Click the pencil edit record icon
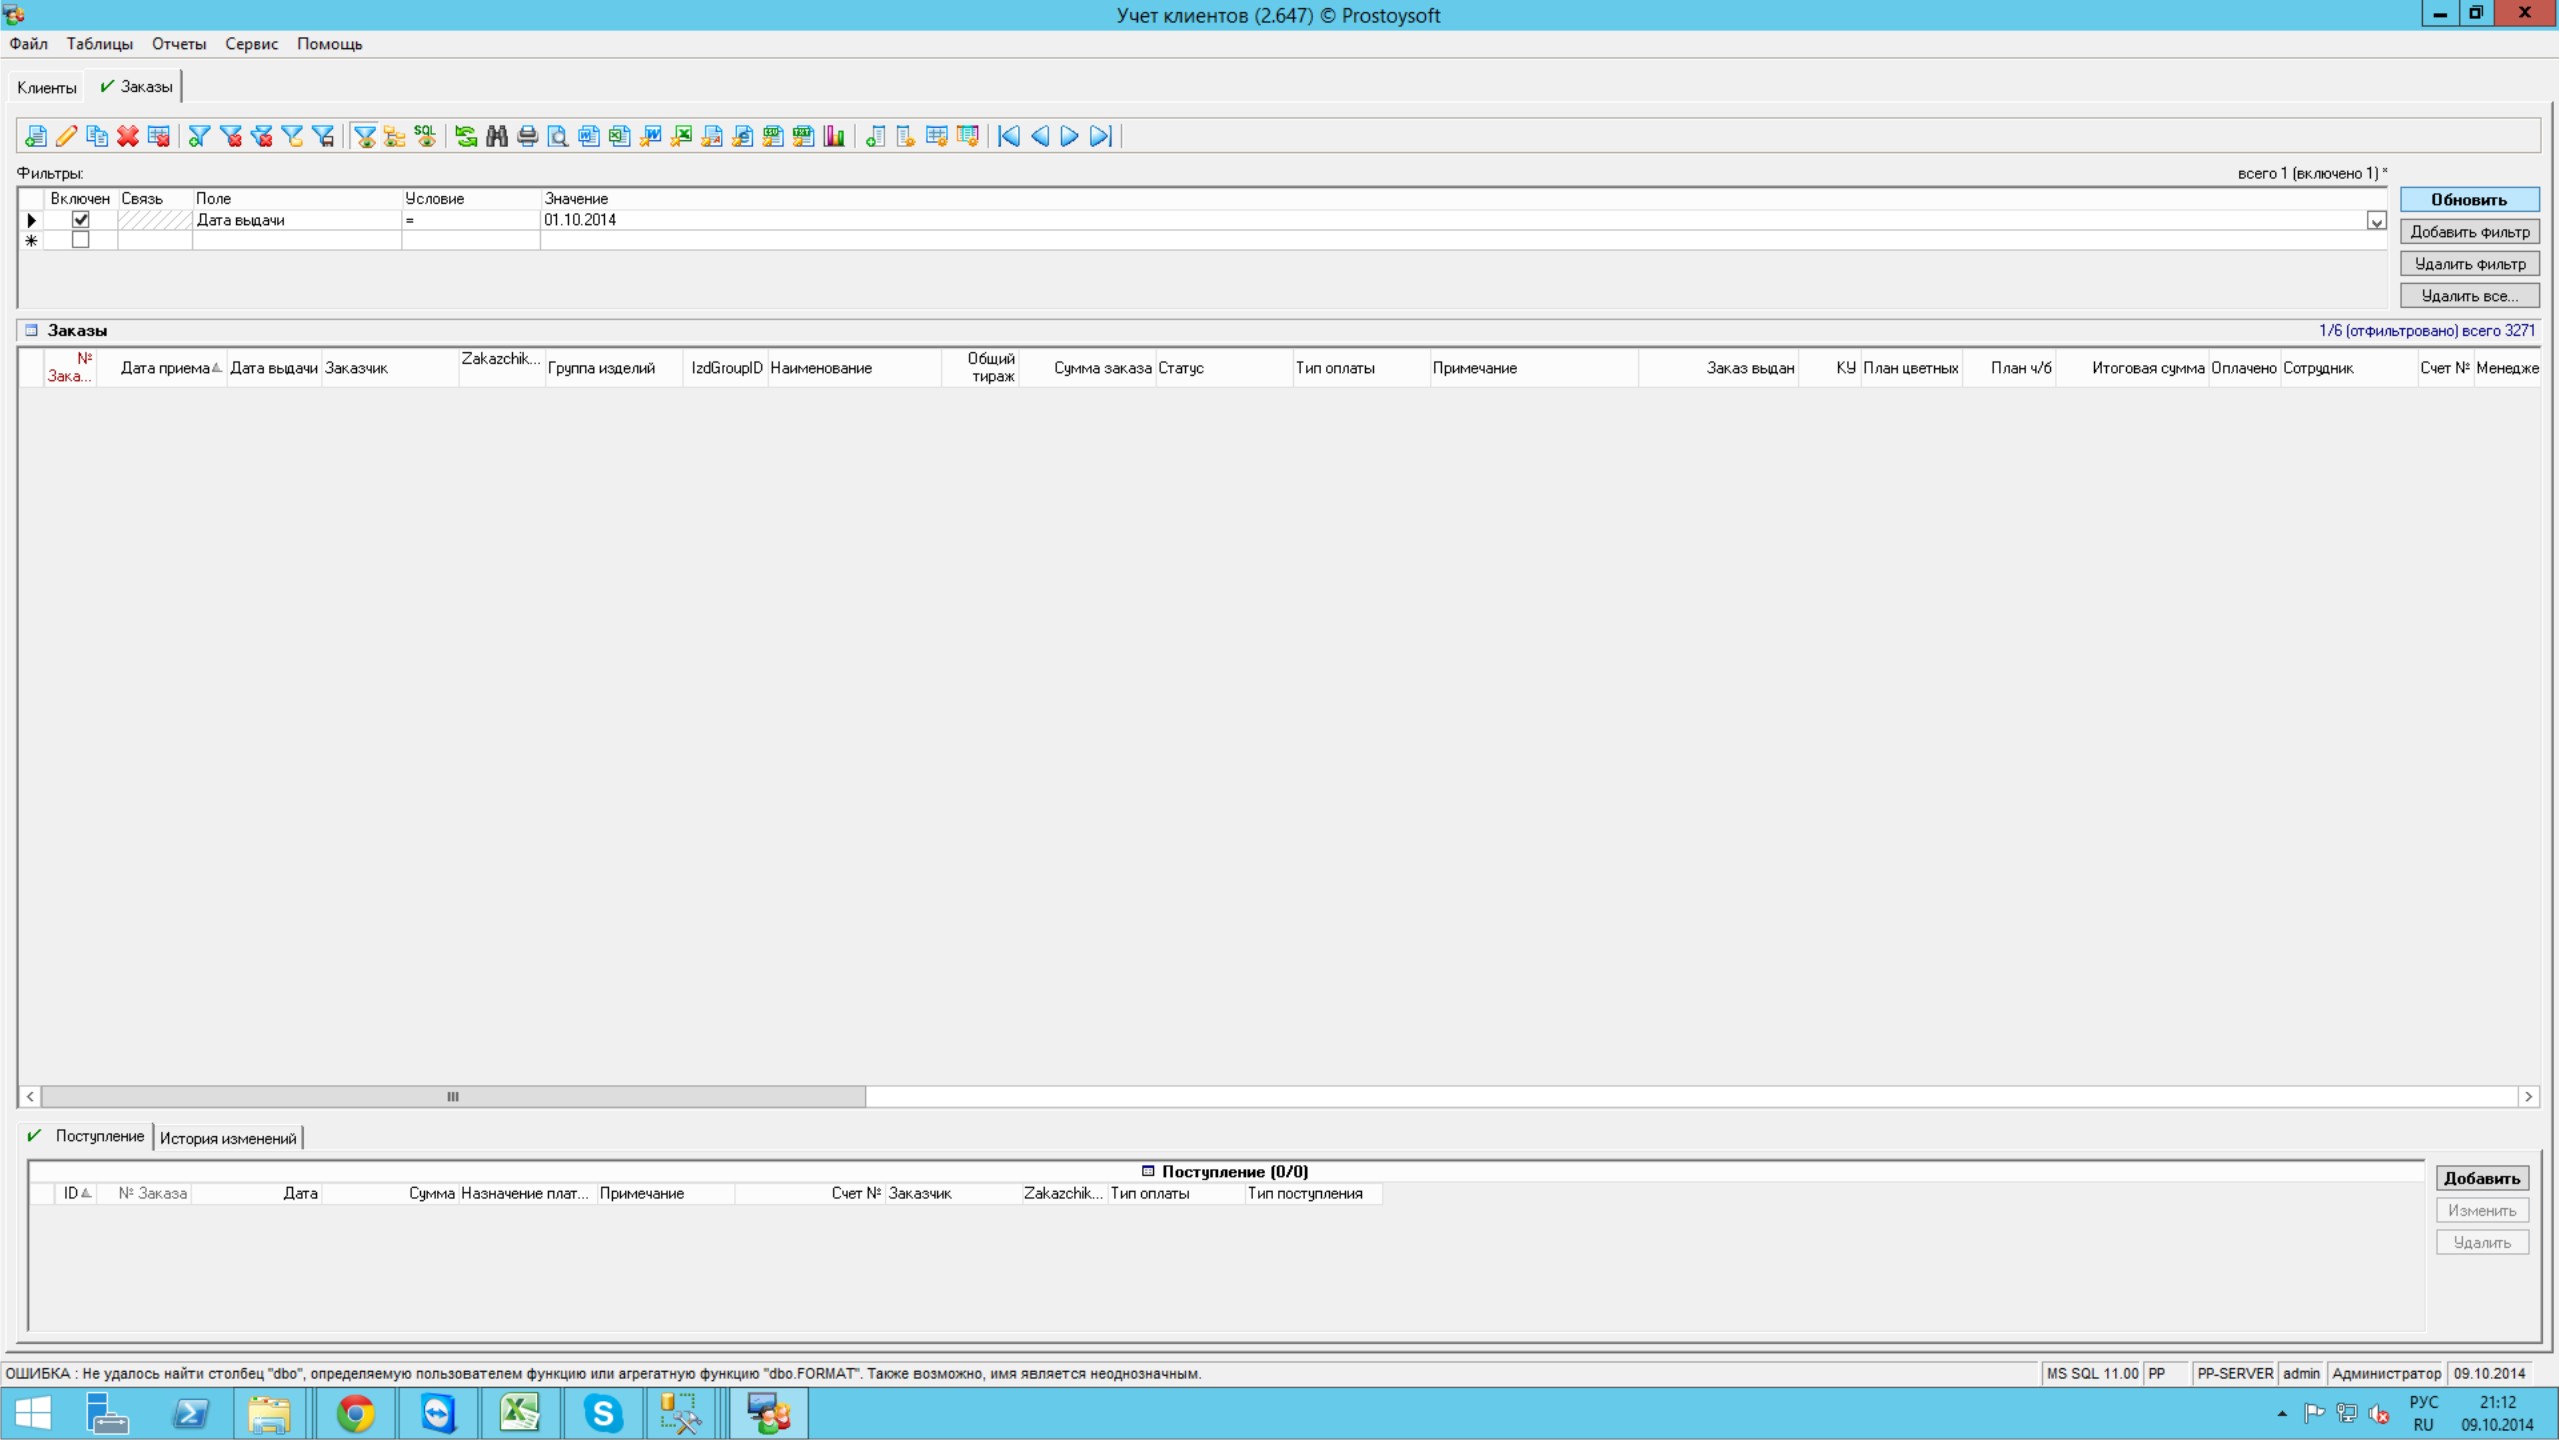The height and width of the screenshot is (1440, 2559). pos(67,136)
